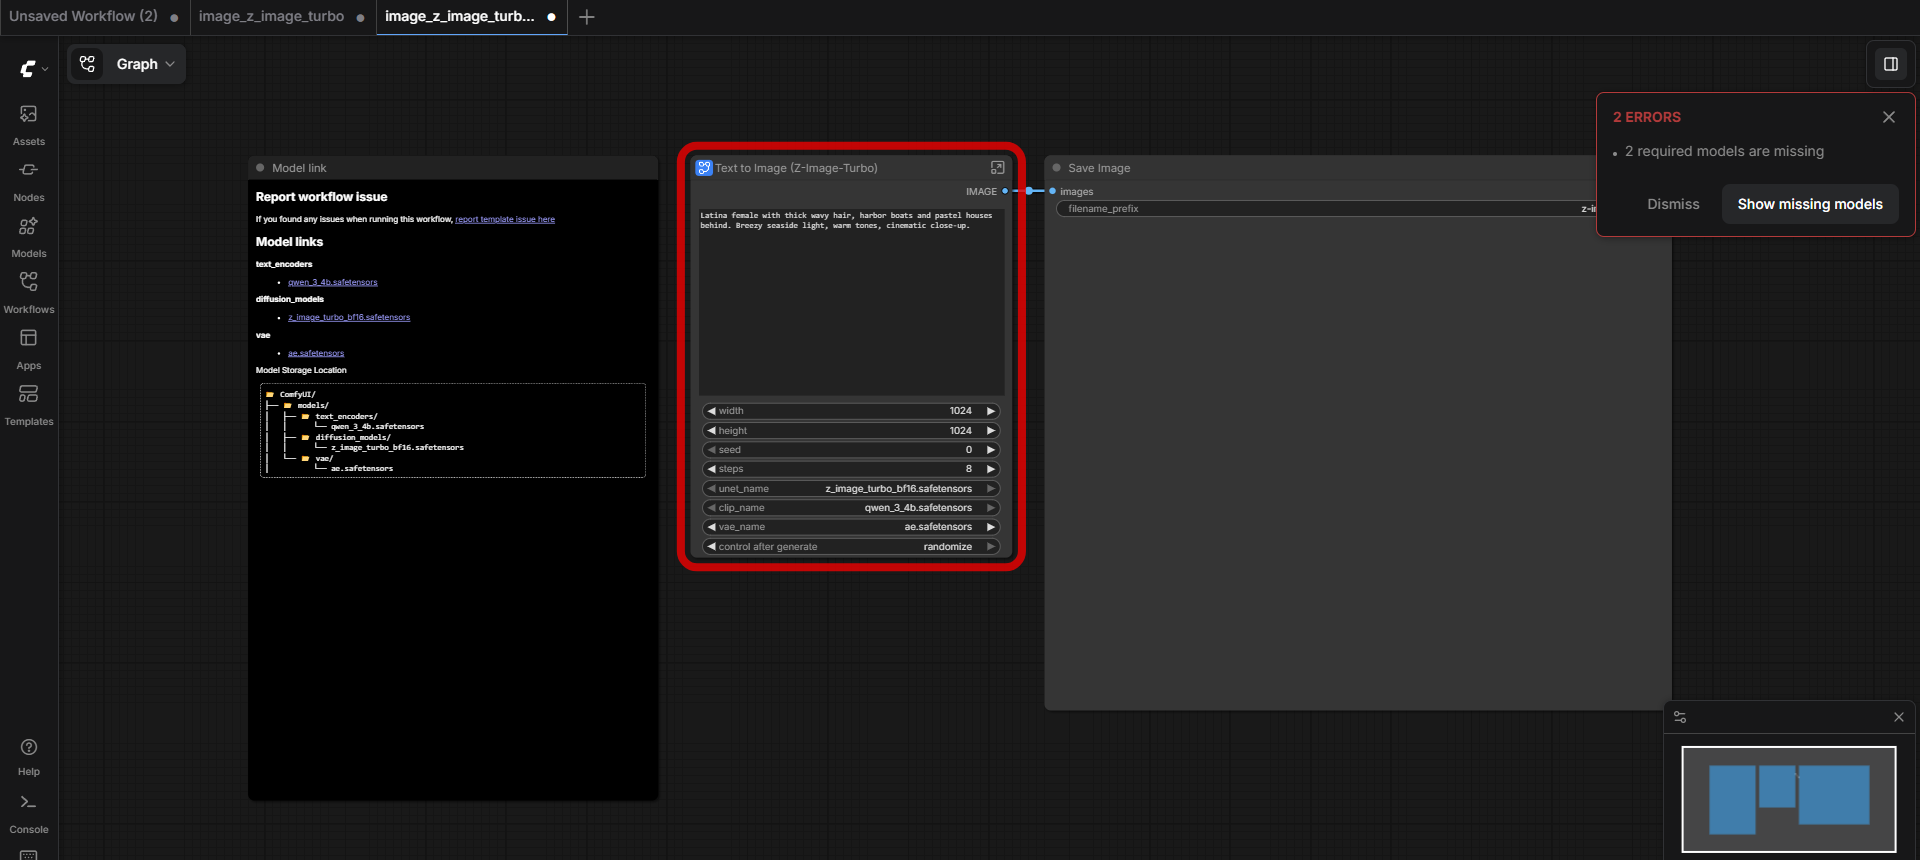This screenshot has width=1920, height=860.
Task: Open the unet_name model dropdown
Action: pos(851,489)
